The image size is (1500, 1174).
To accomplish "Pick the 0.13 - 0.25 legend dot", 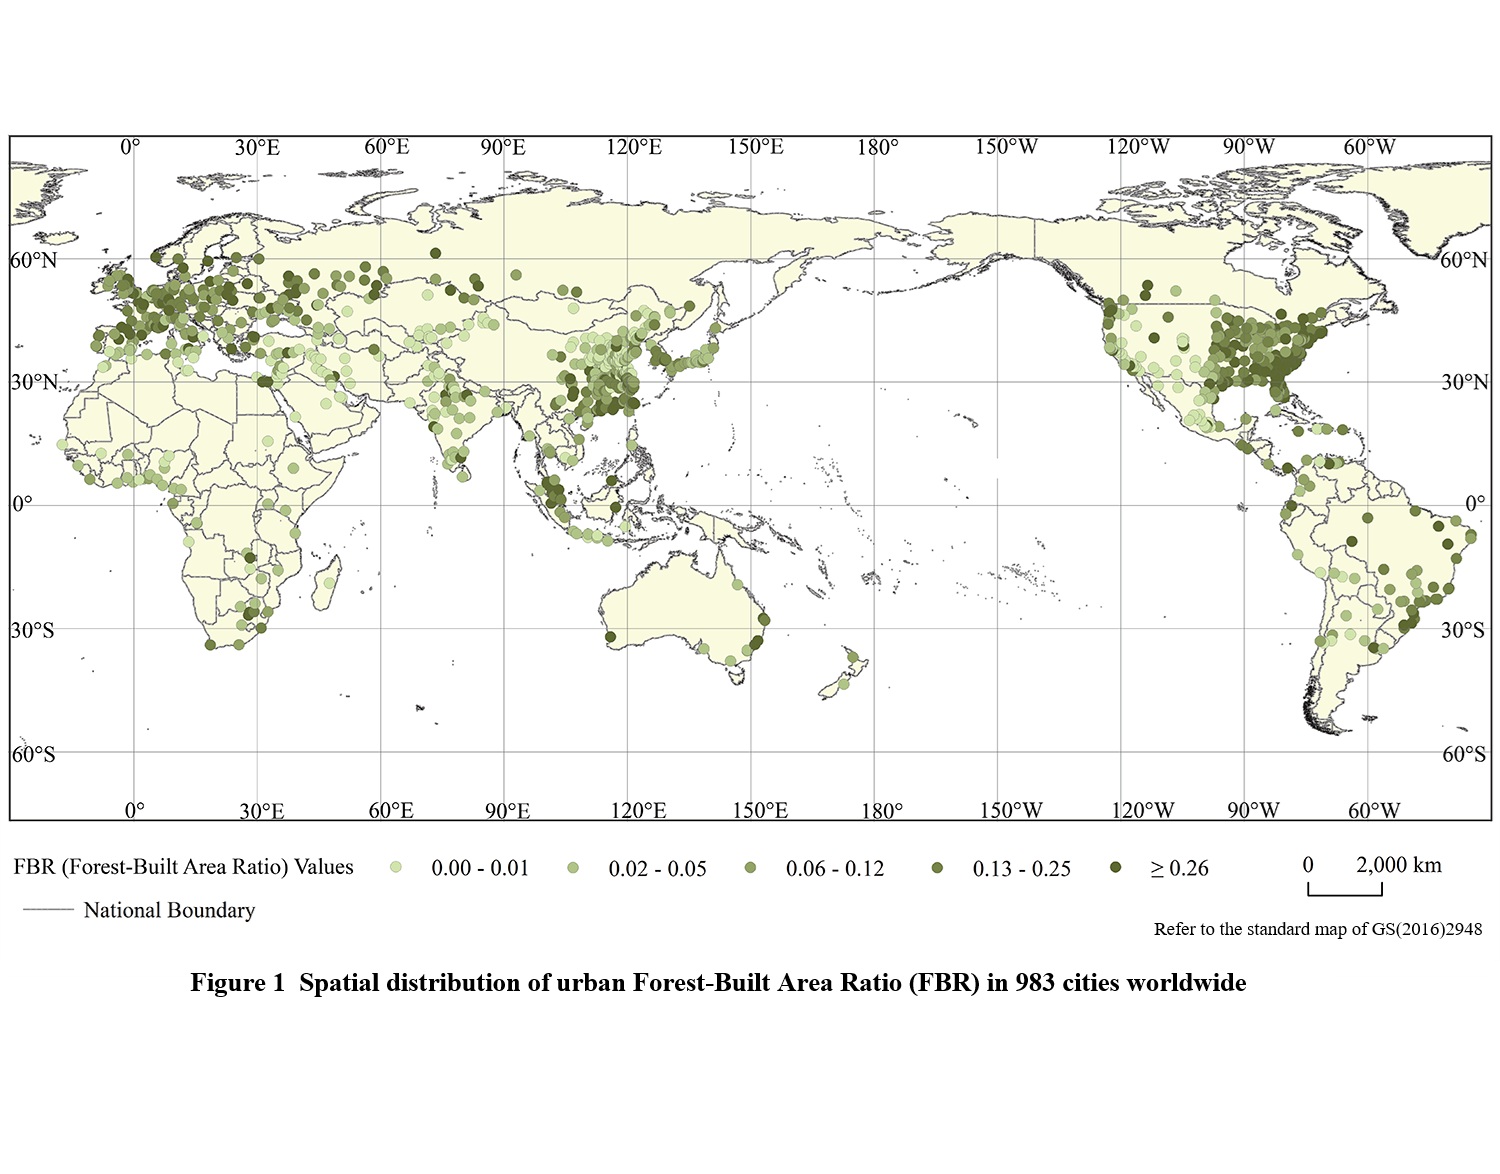I will click(937, 868).
